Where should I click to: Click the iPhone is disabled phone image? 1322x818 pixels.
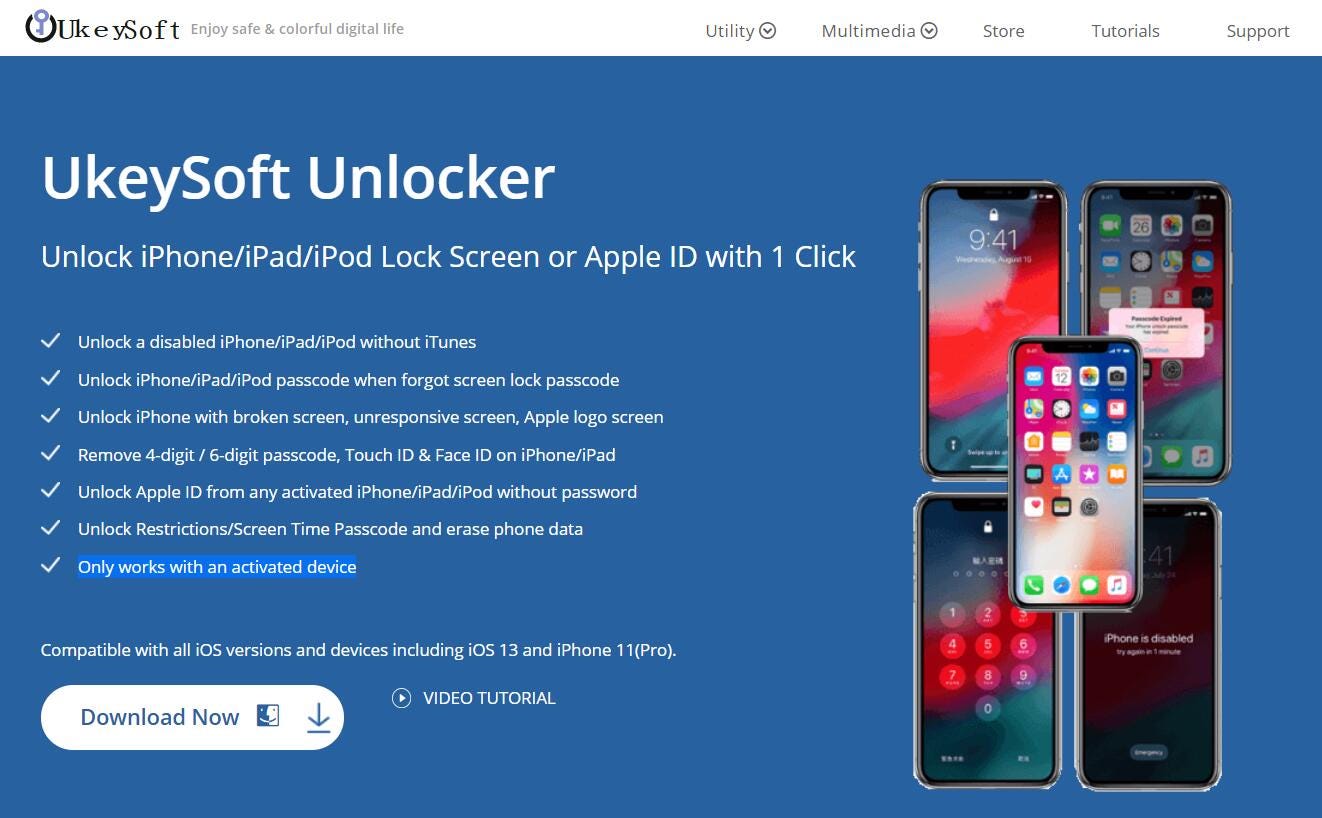coord(1148,642)
